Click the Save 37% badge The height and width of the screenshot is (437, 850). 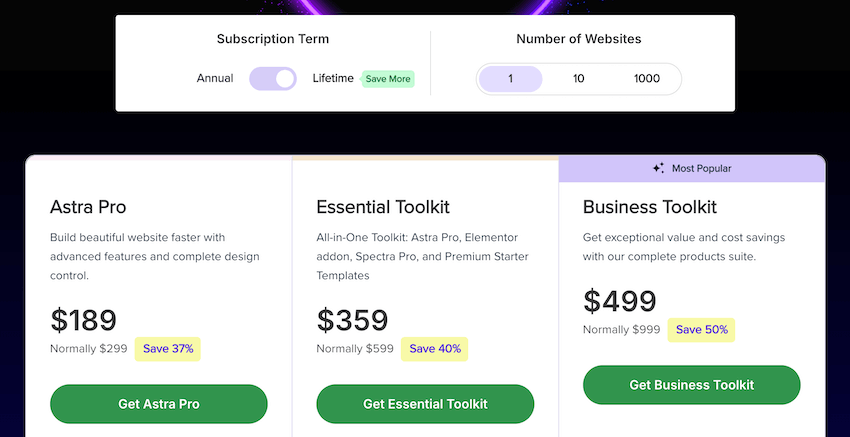[x=169, y=349]
